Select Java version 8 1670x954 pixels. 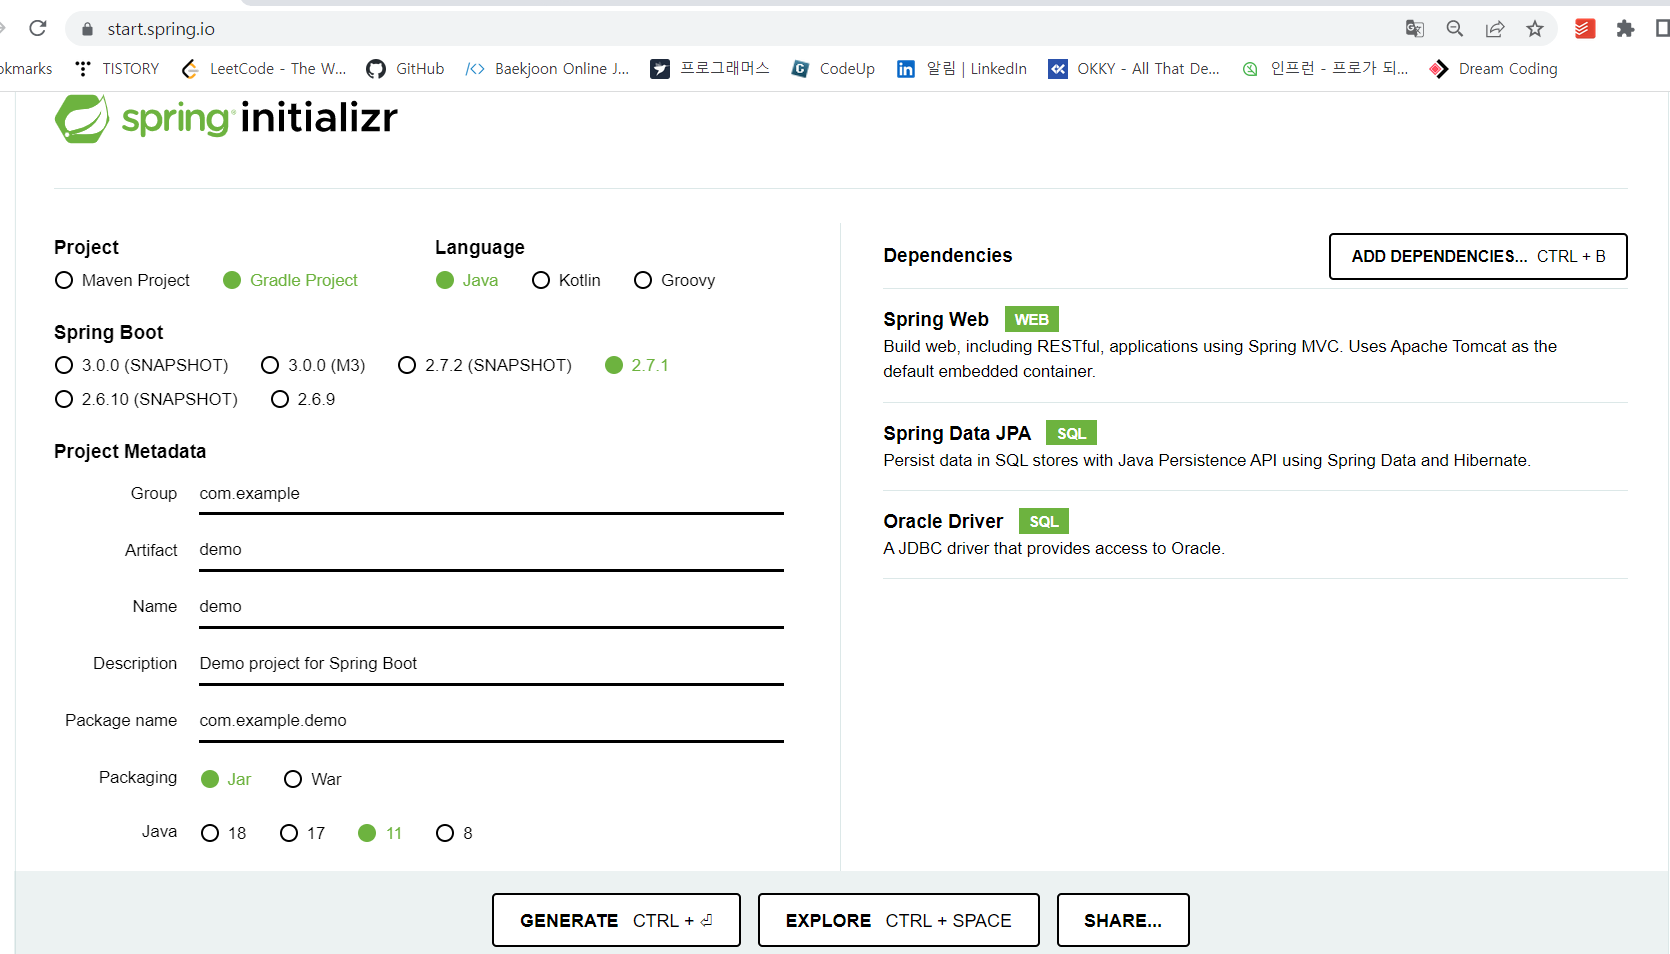[x=455, y=833]
